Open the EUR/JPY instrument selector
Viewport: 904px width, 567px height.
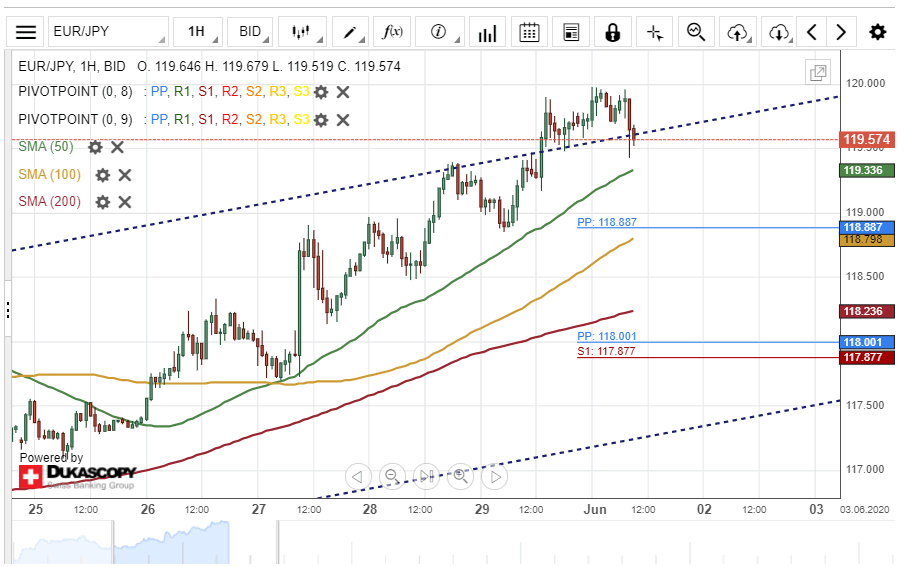click(x=108, y=32)
